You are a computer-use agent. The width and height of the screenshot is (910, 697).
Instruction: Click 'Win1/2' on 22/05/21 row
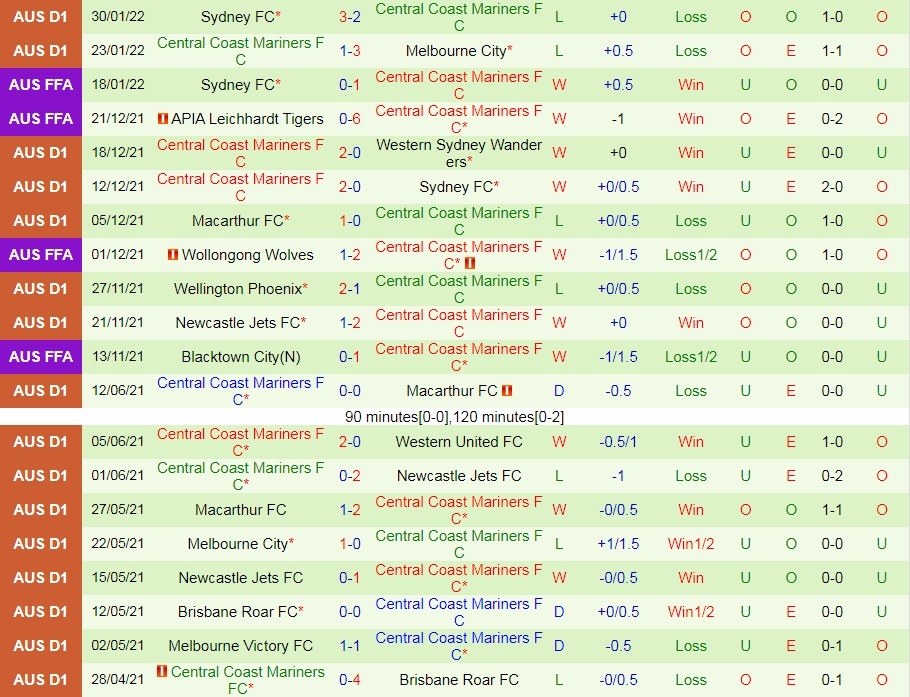coord(691,544)
